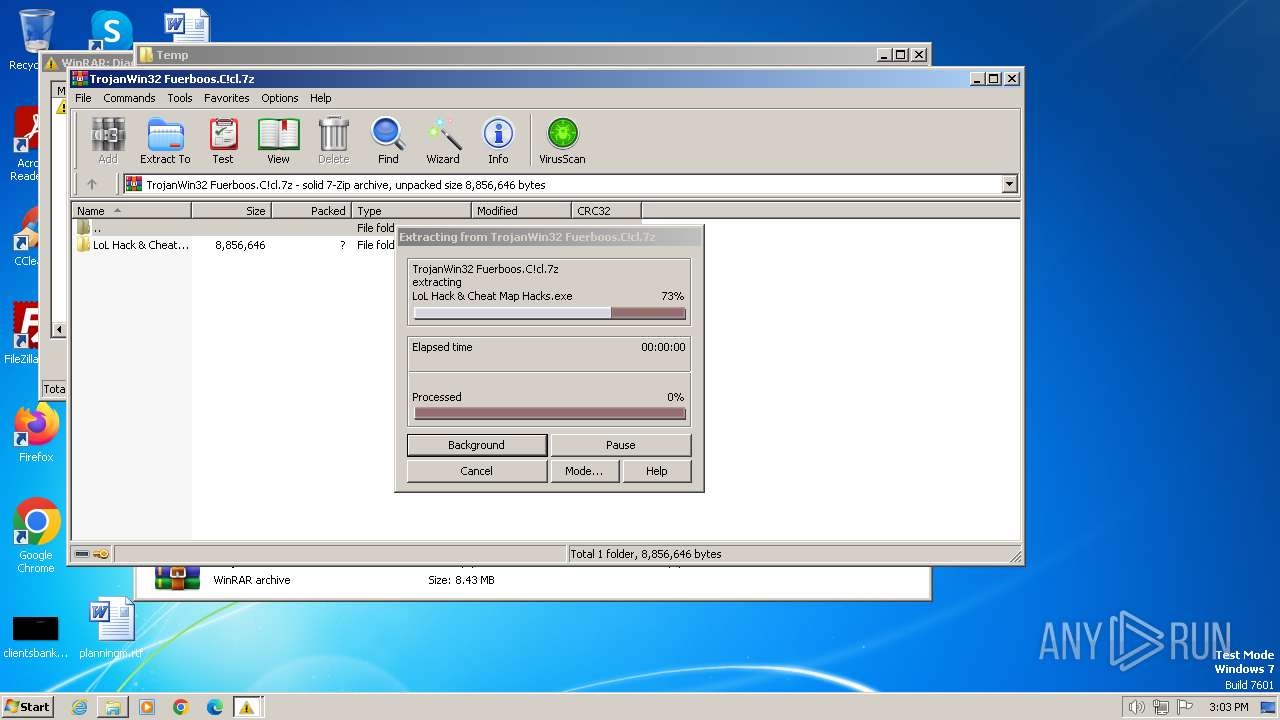Open the planningm.rtf desktop document
The height and width of the screenshot is (720, 1280).
pyautogui.click(x=111, y=629)
